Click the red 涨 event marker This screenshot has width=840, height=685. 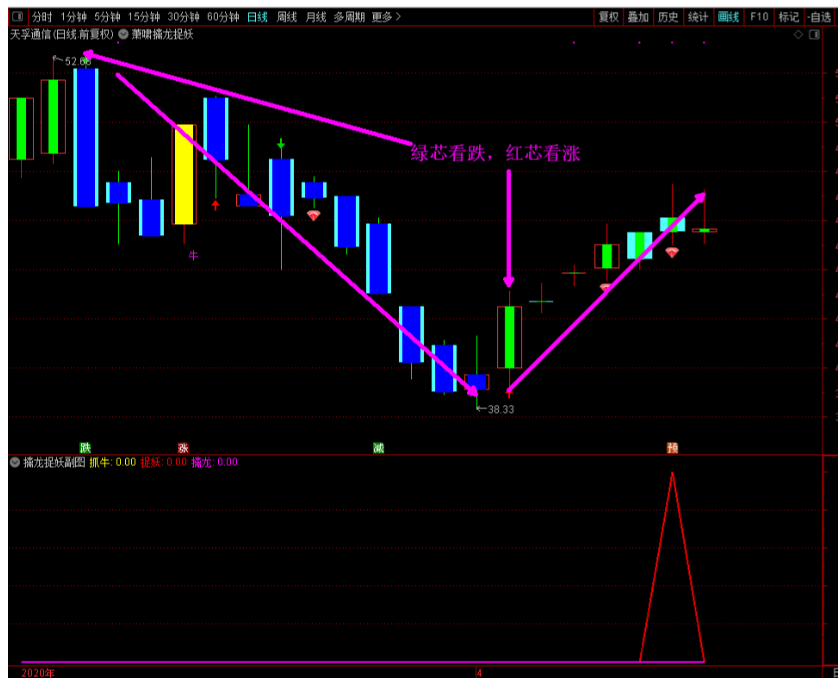pyautogui.click(x=183, y=447)
